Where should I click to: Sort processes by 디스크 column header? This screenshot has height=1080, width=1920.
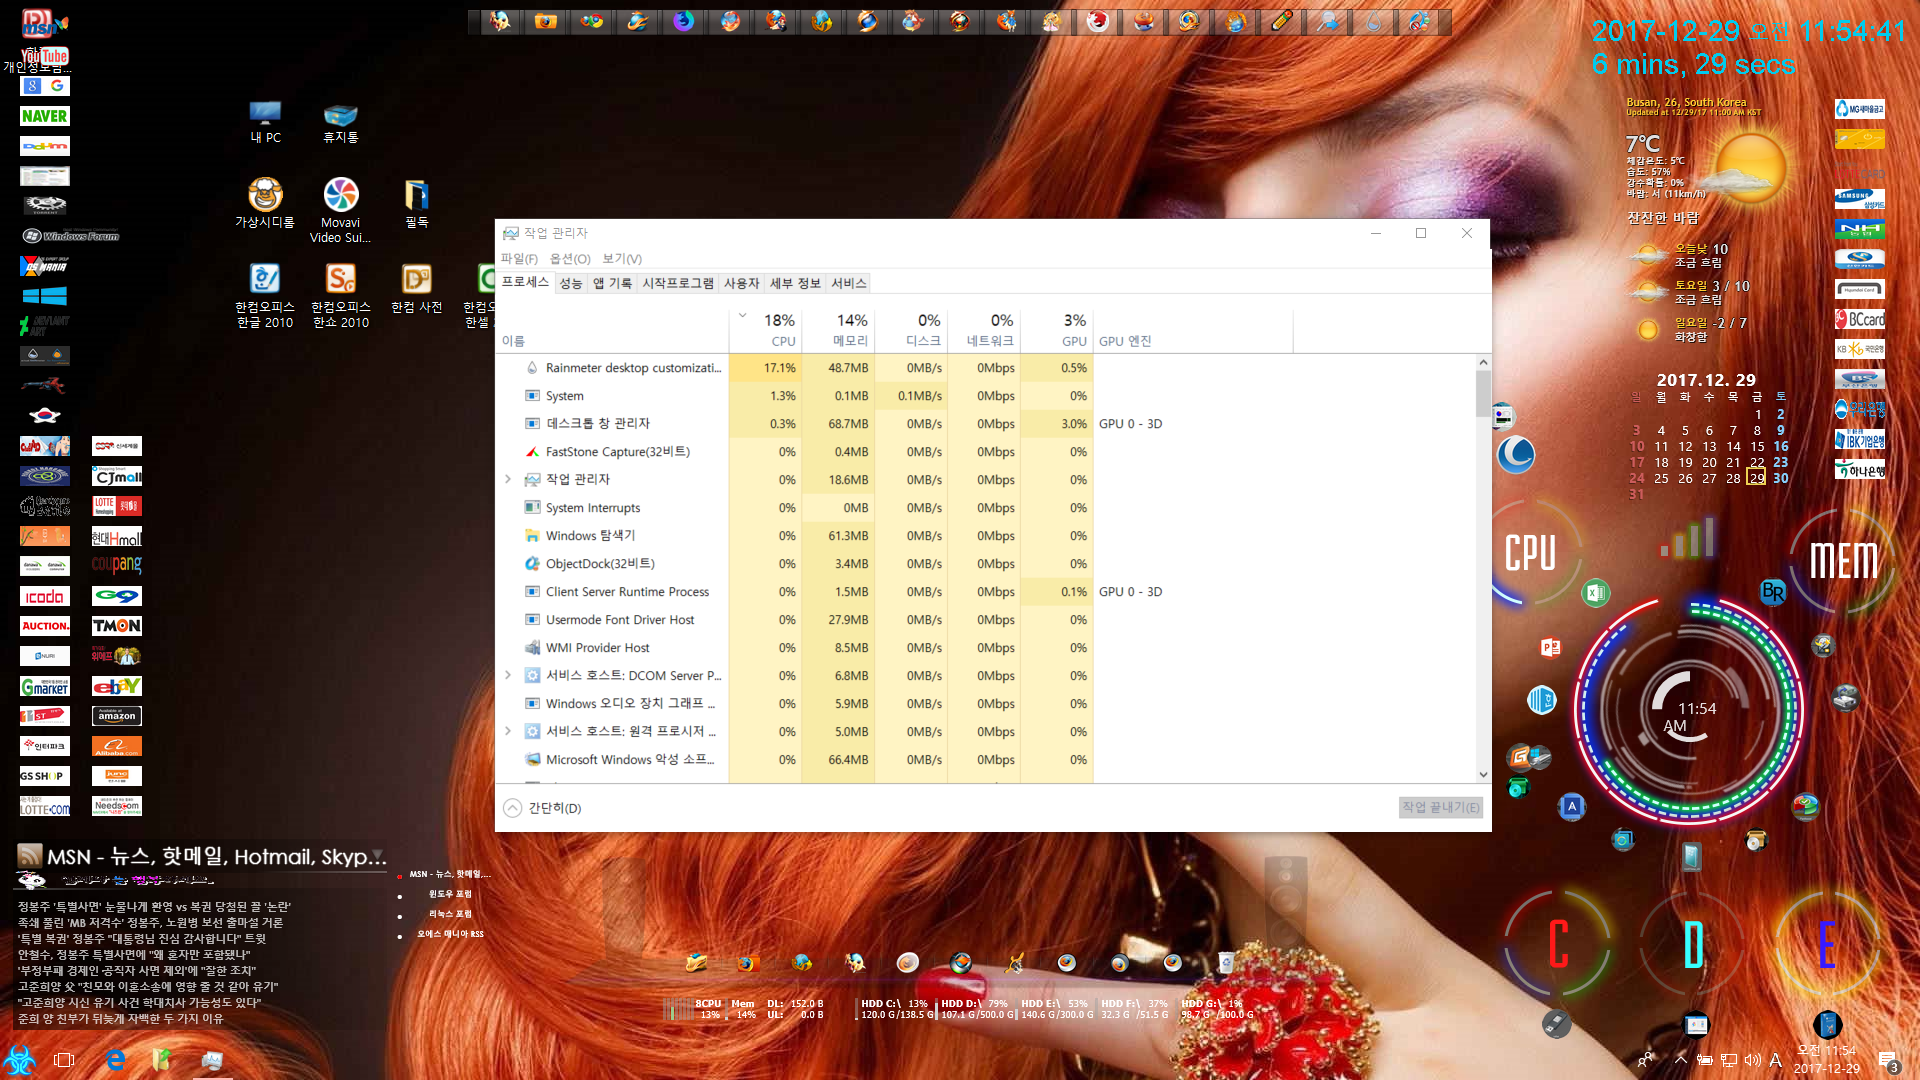911,330
